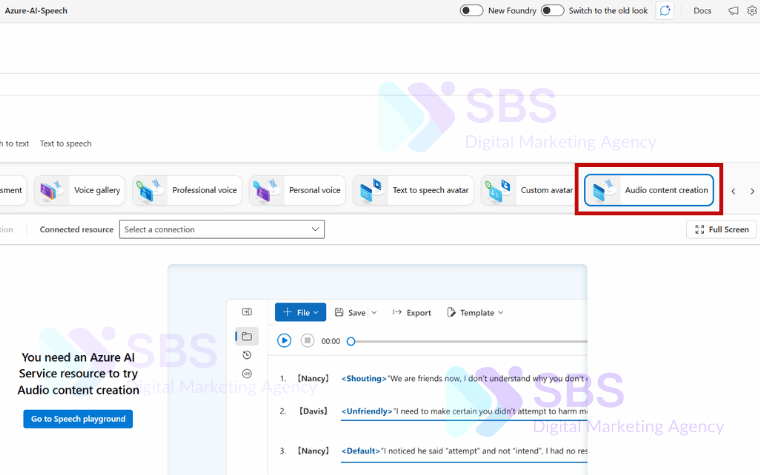Screen dimensions: 760x475
Task: Click the 00:00 playback time
Action: [331, 341]
